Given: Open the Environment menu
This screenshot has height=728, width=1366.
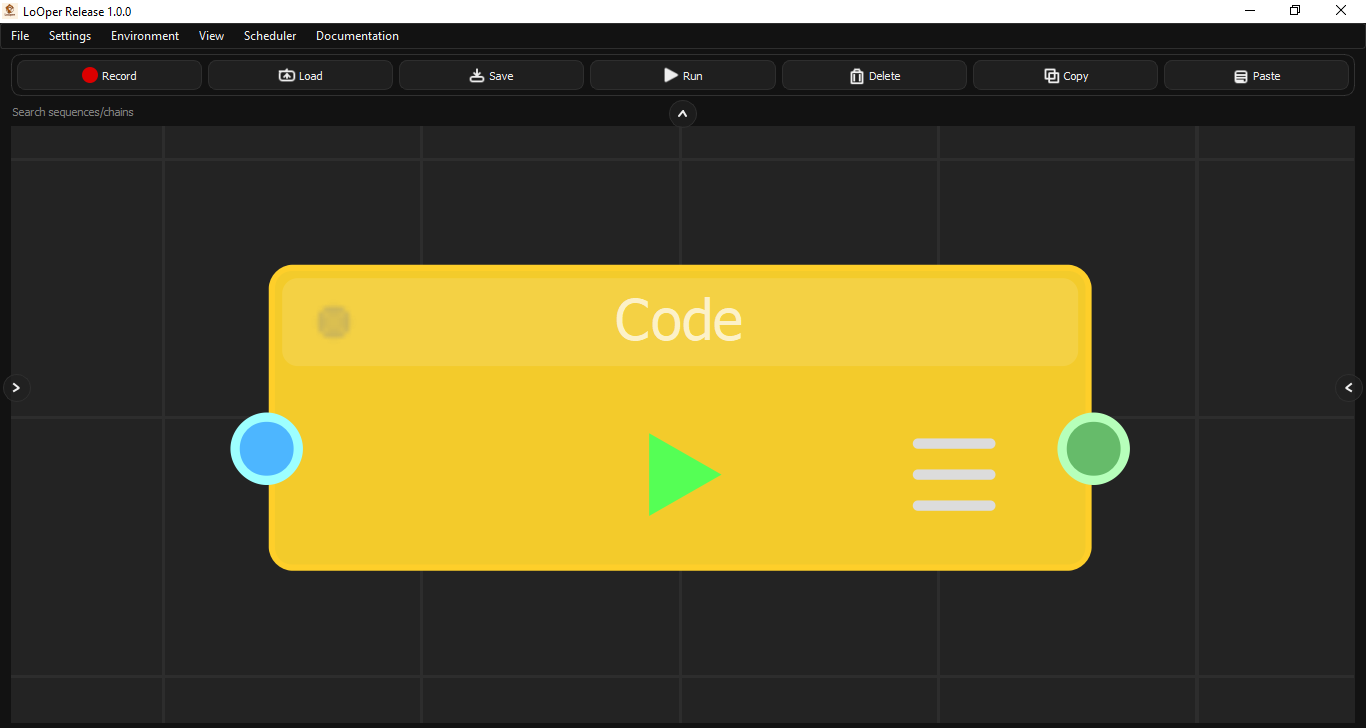Looking at the screenshot, I should pyautogui.click(x=144, y=35).
